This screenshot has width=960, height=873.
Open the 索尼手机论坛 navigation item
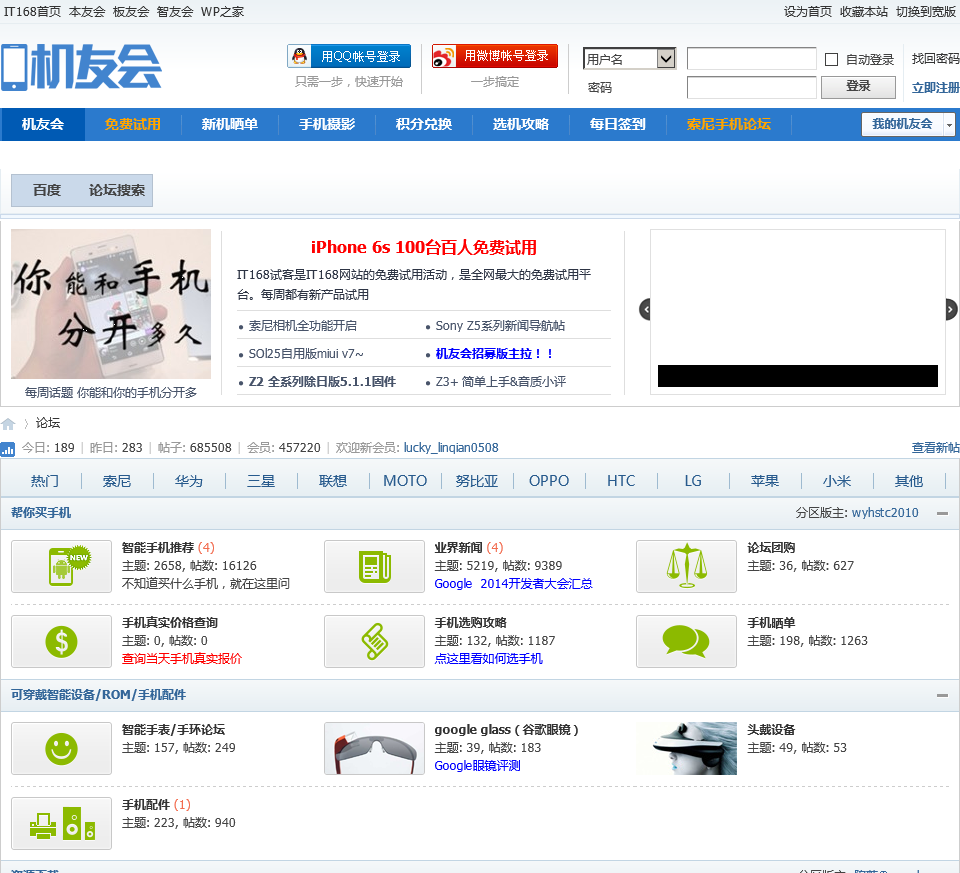[x=729, y=124]
